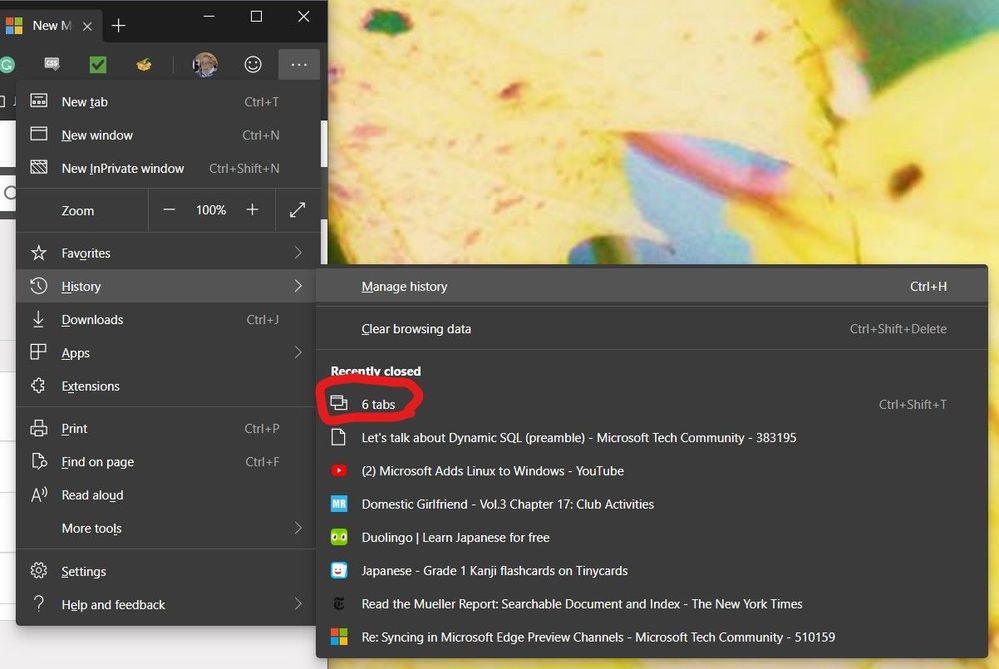
Task: Open the More tools submenu
Action: coord(168,528)
